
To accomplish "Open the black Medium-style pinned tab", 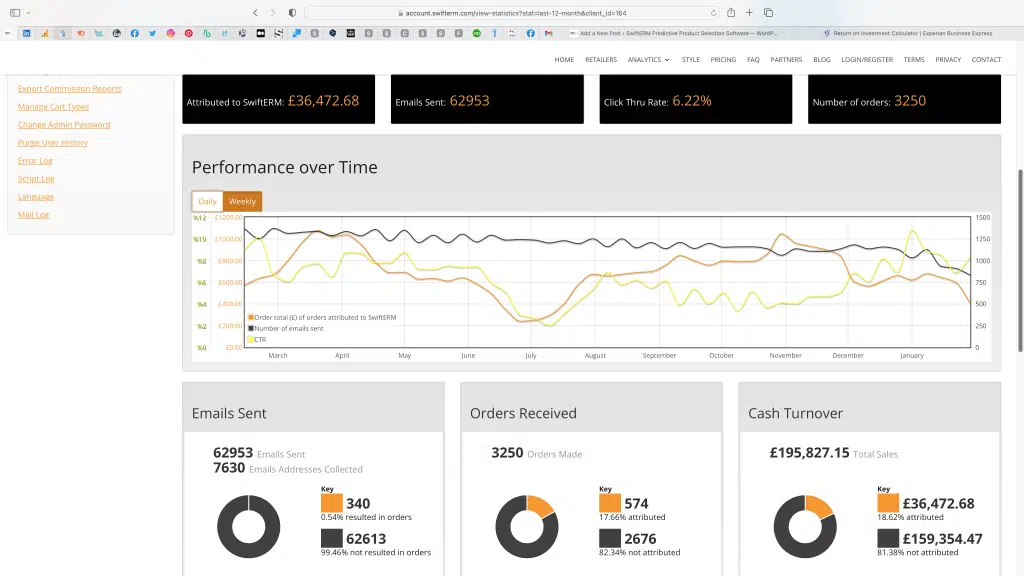I will [261, 33].
